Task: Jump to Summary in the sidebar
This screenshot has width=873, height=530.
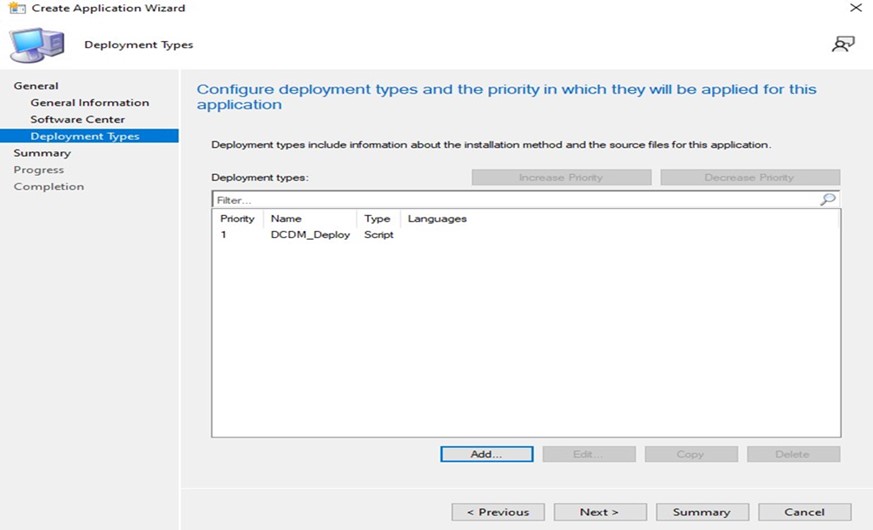Action: pos(42,153)
